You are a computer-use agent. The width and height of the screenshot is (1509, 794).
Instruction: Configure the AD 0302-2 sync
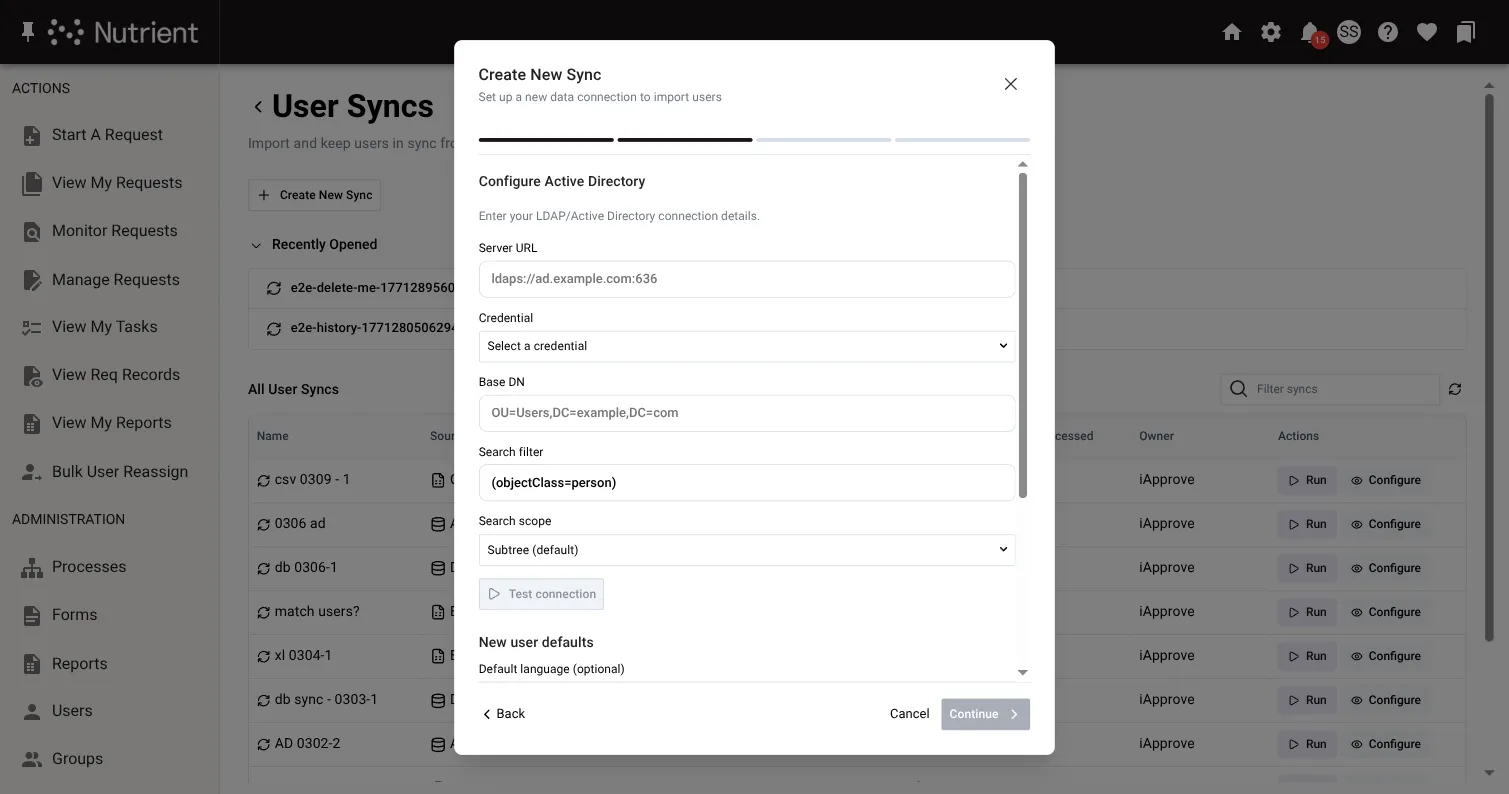point(1385,744)
